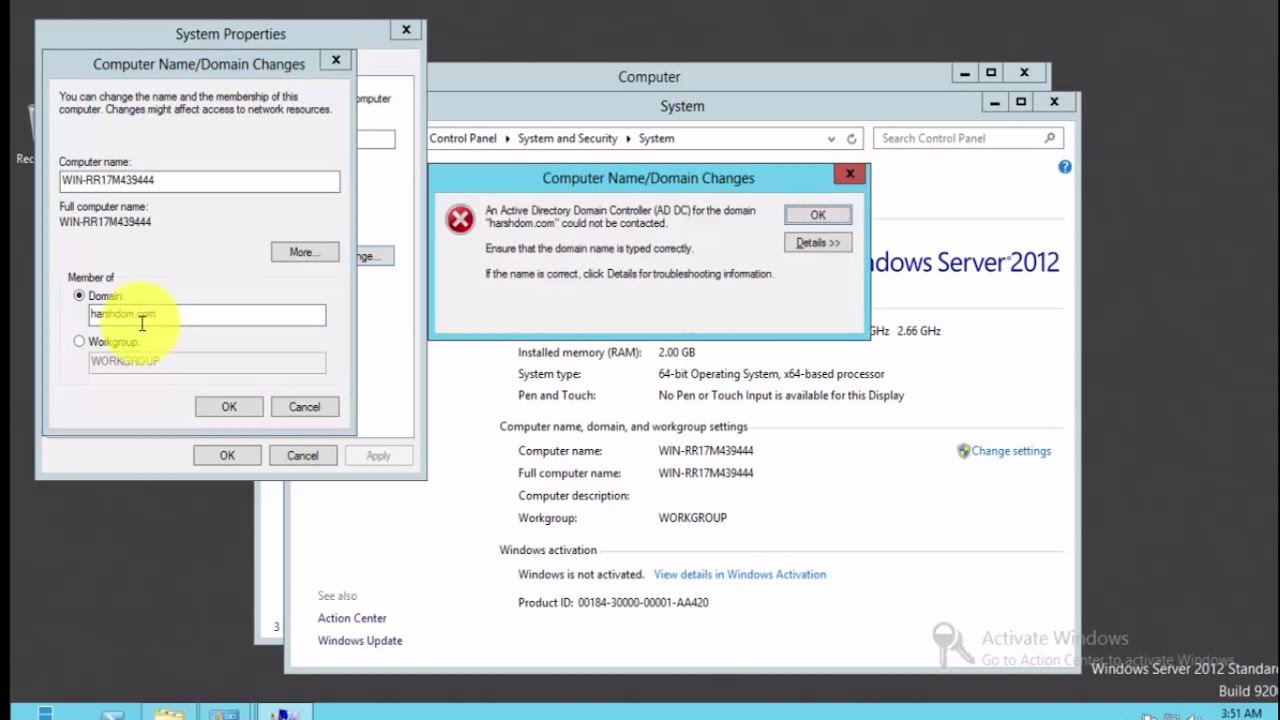The height and width of the screenshot is (720, 1280).
Task: Expand Details in the error dialog
Action: 818,243
